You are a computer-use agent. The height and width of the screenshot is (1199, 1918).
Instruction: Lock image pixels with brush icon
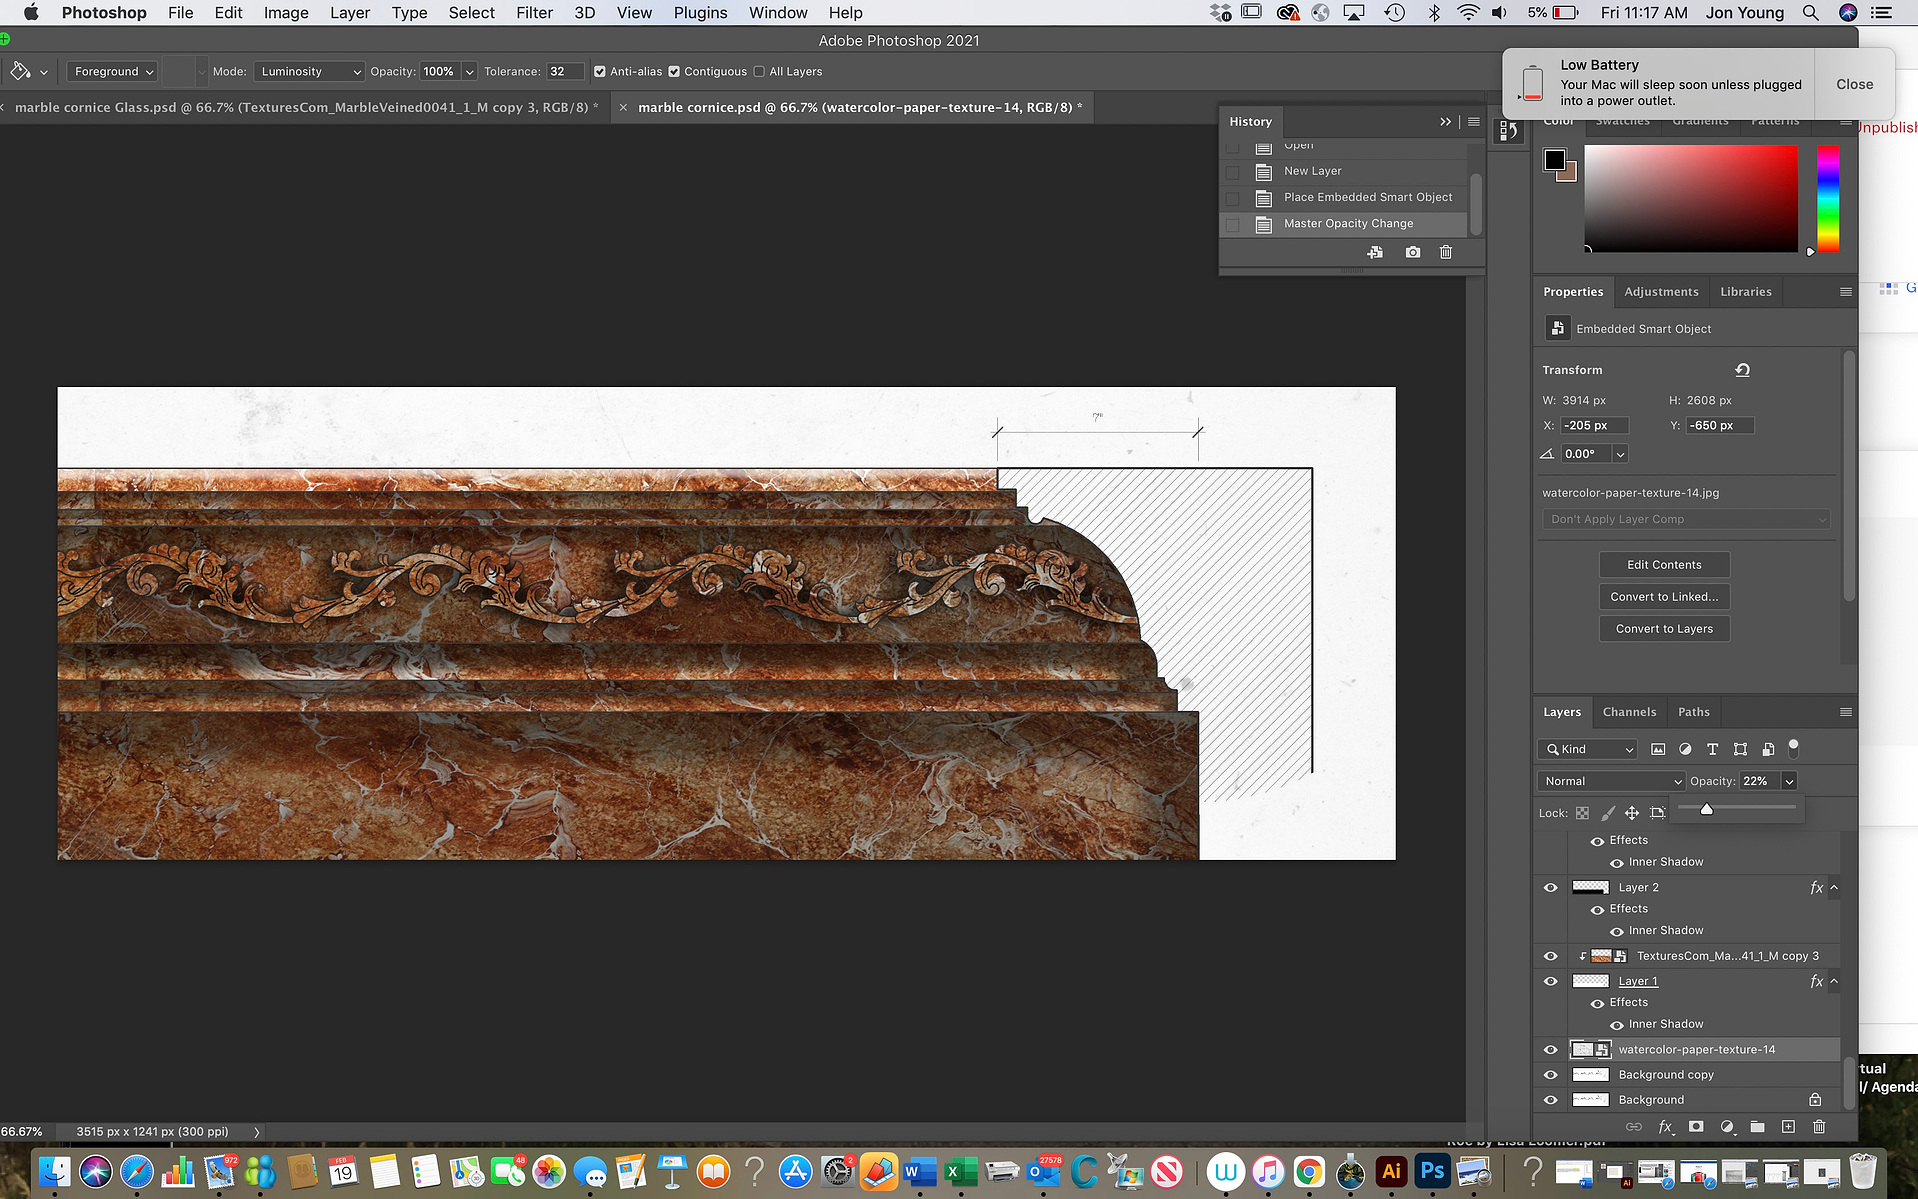[x=1607, y=813]
